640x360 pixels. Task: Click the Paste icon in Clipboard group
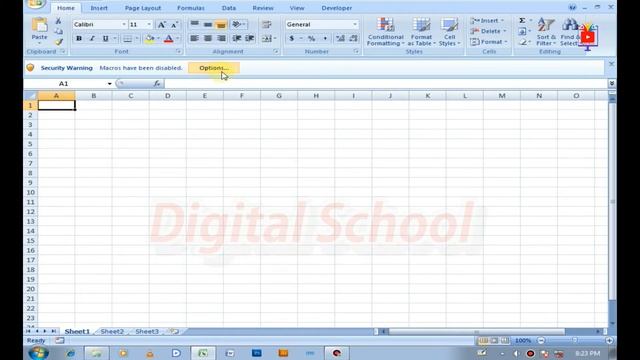[x=40, y=25]
